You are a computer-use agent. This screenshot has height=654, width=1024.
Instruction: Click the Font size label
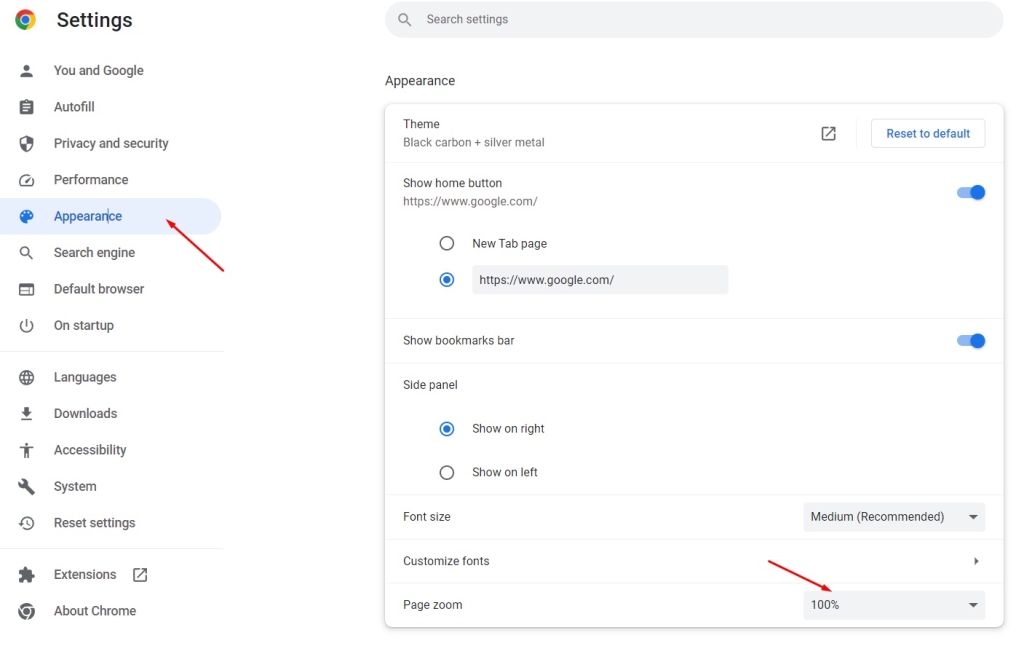point(426,517)
